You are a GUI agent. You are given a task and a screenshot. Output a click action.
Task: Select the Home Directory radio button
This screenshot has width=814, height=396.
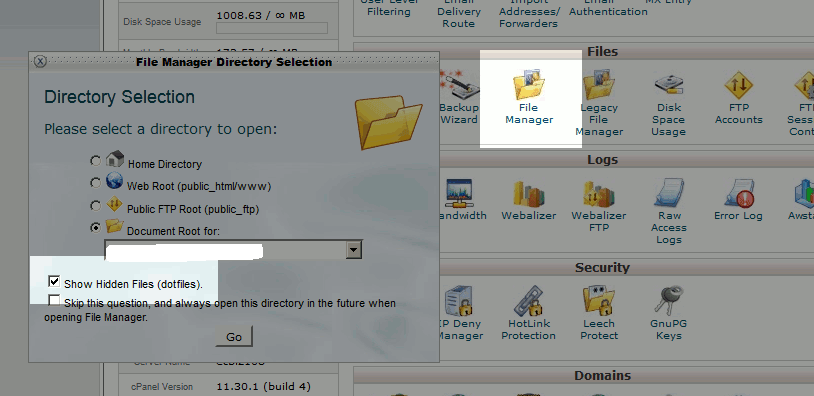95,161
